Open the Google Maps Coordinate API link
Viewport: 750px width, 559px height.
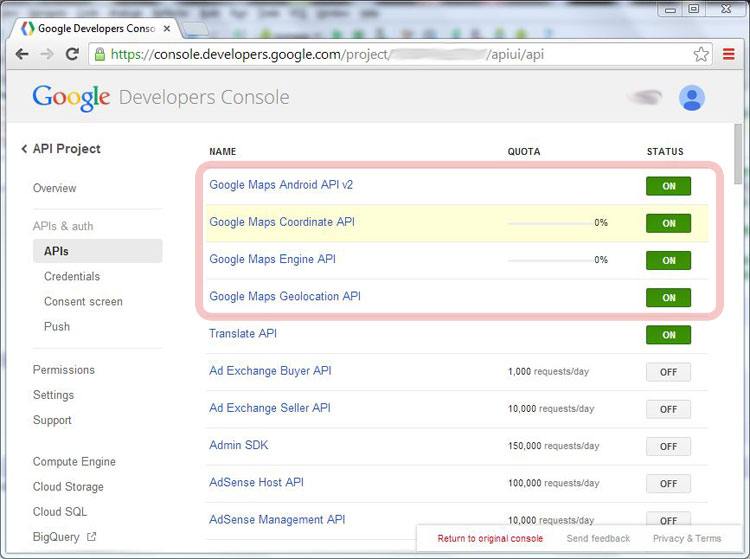click(x=282, y=222)
